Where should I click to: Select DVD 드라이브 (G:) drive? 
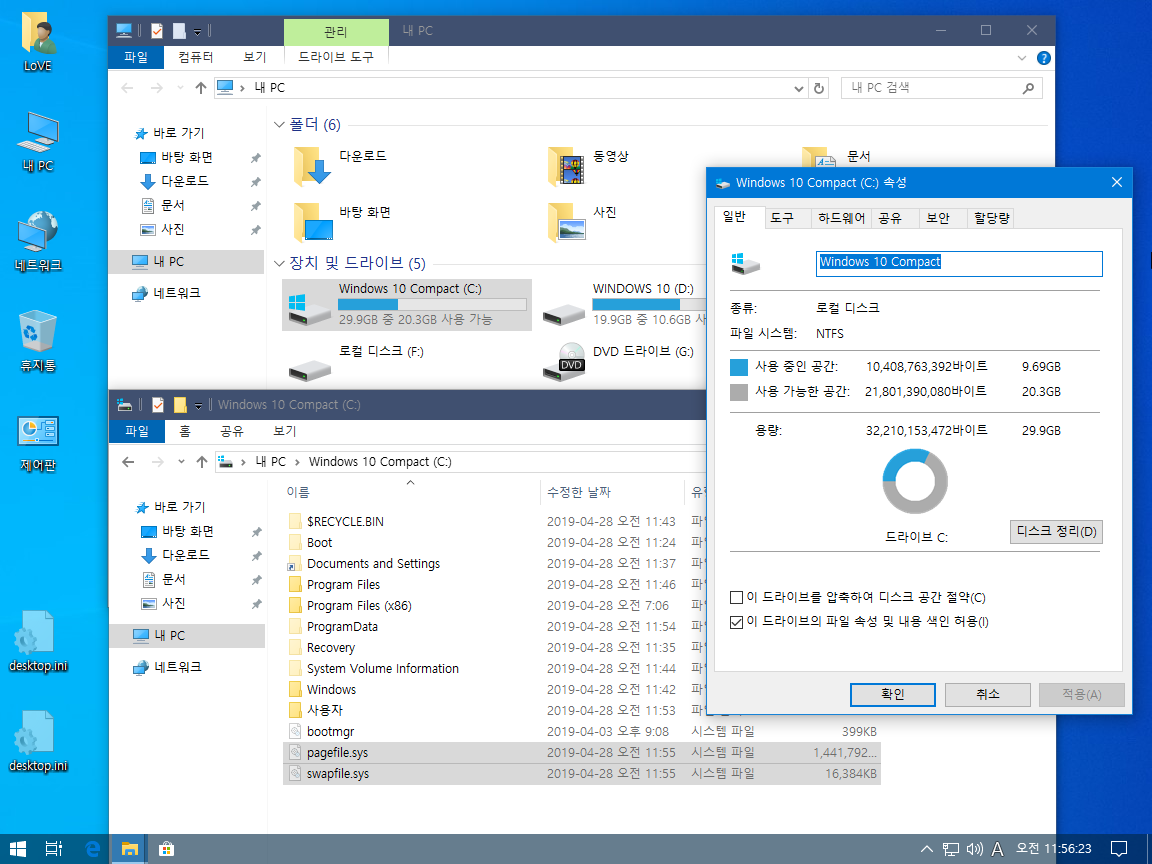[619, 360]
